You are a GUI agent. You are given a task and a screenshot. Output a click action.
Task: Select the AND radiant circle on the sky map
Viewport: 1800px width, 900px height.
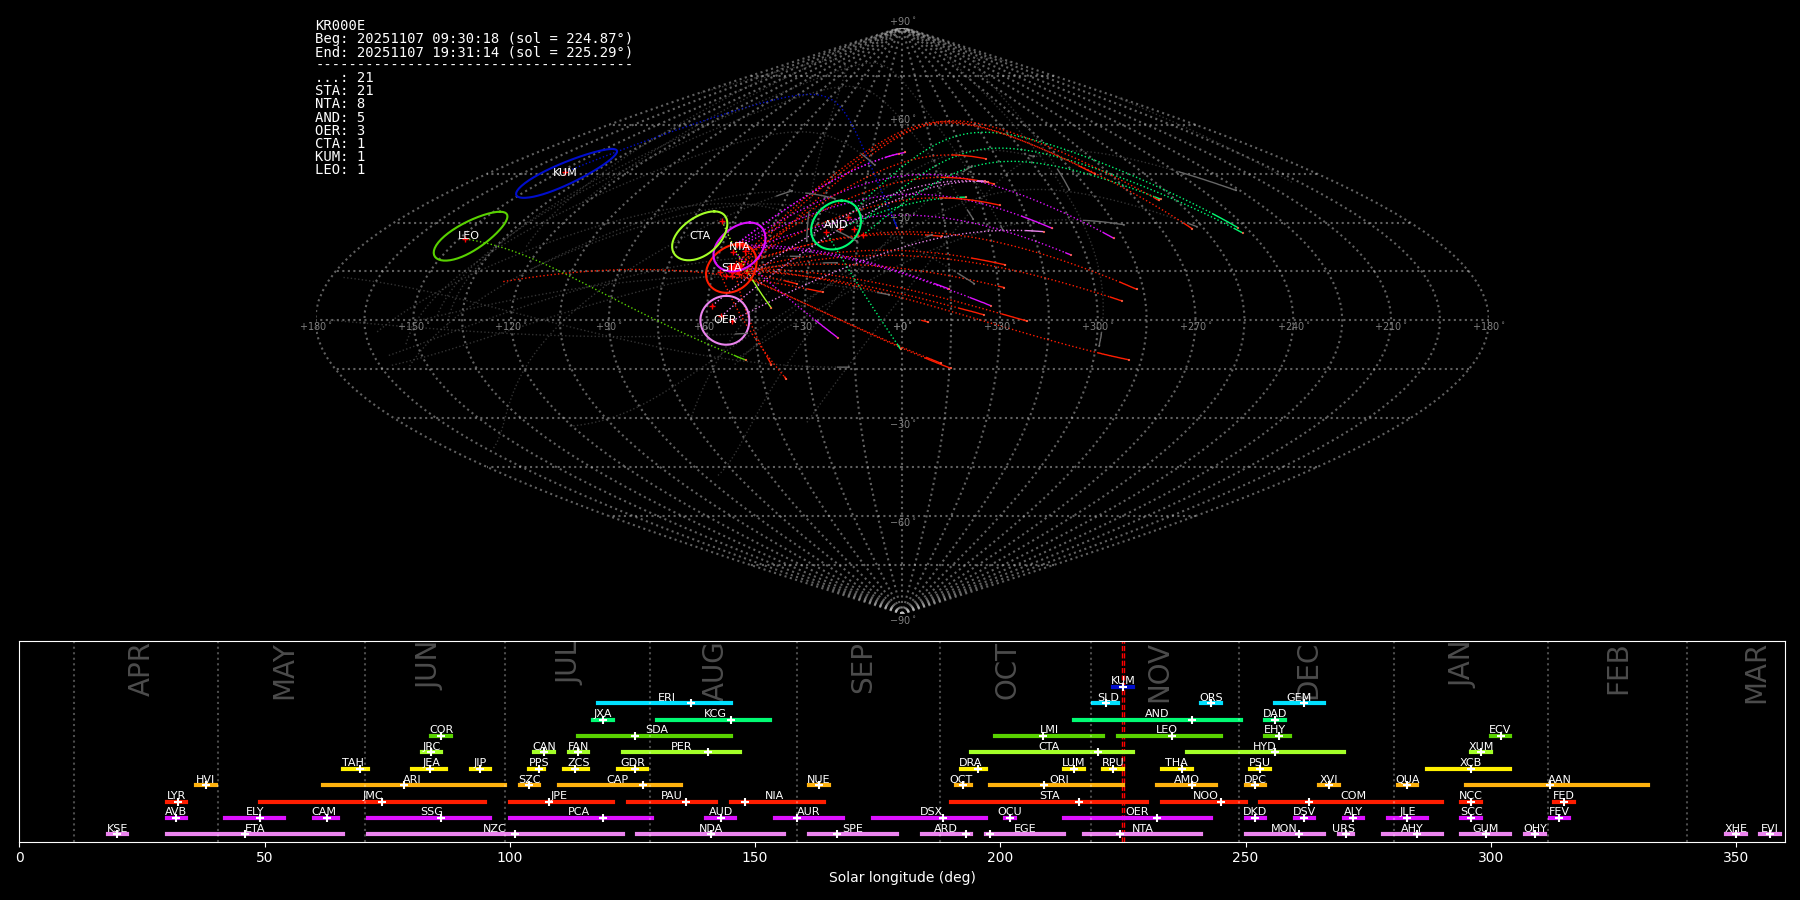pos(836,225)
